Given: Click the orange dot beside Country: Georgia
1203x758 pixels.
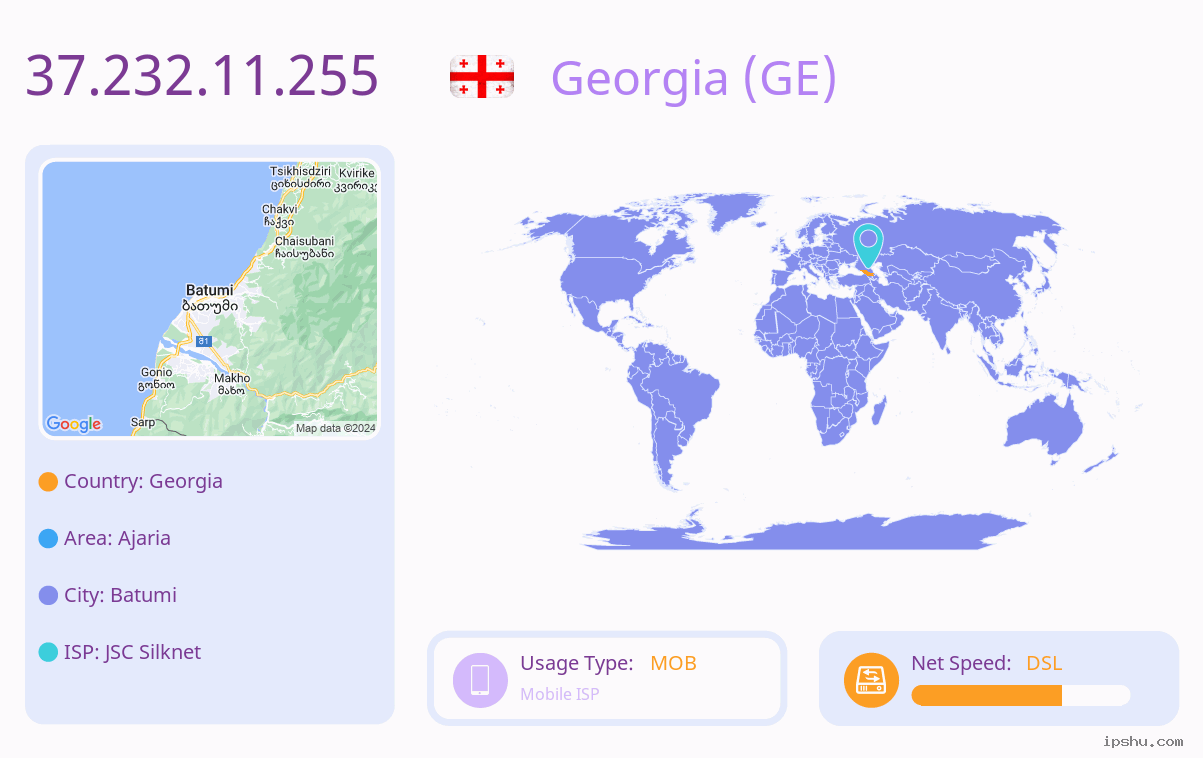Looking at the screenshot, I should 48,482.
